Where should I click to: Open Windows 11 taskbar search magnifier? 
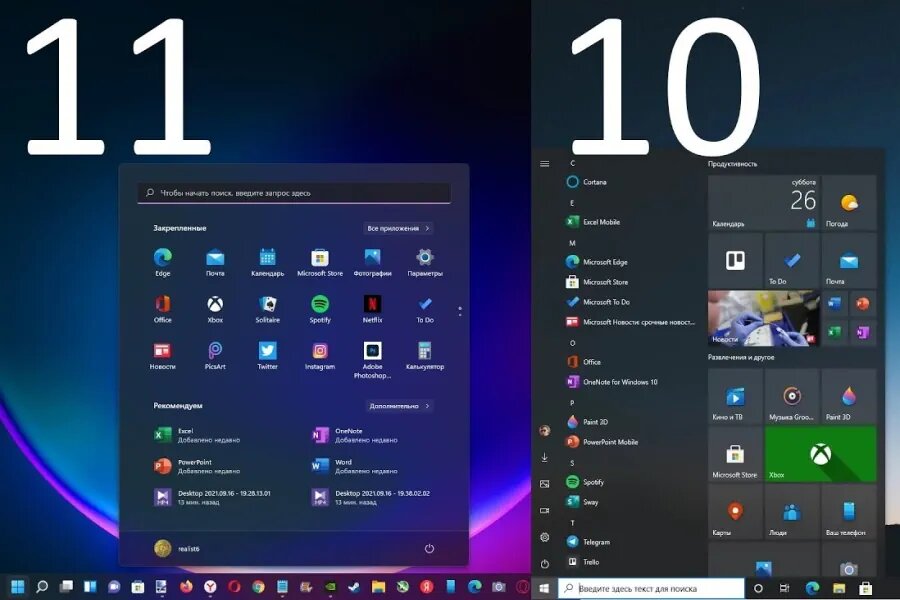click(x=42, y=587)
